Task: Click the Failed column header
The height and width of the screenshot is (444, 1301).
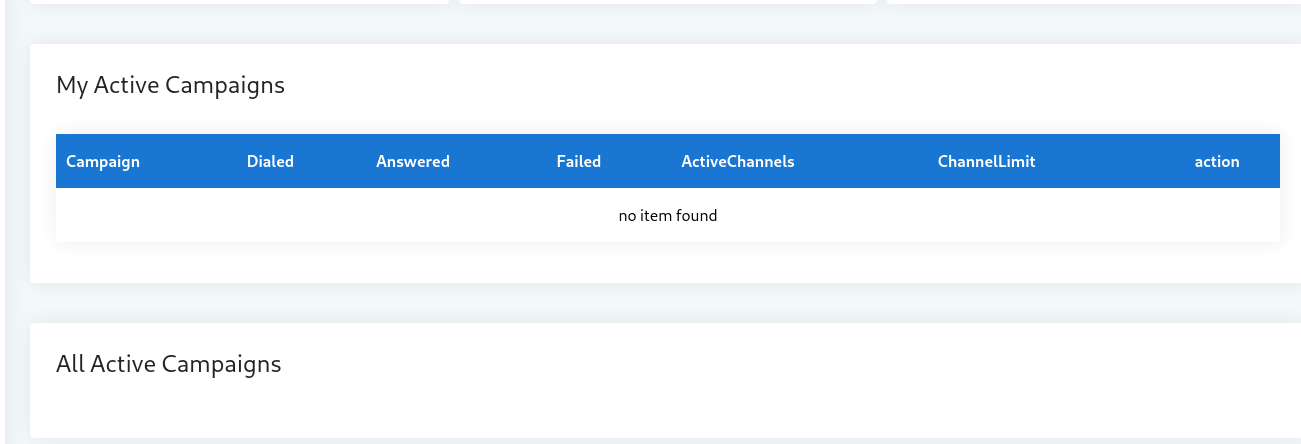Action: click(579, 161)
